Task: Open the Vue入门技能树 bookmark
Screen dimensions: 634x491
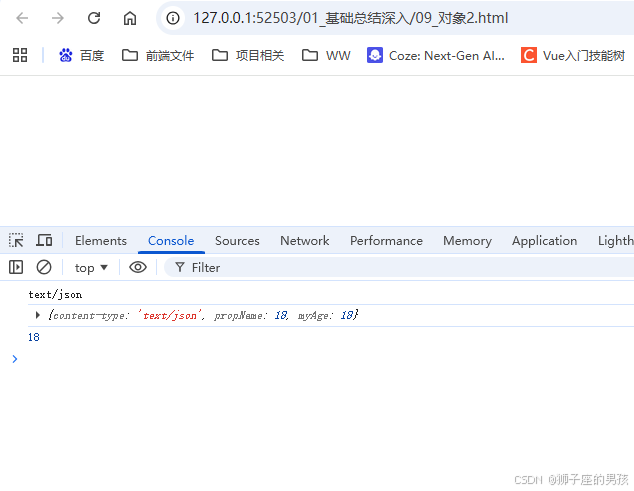Action: click(573, 55)
